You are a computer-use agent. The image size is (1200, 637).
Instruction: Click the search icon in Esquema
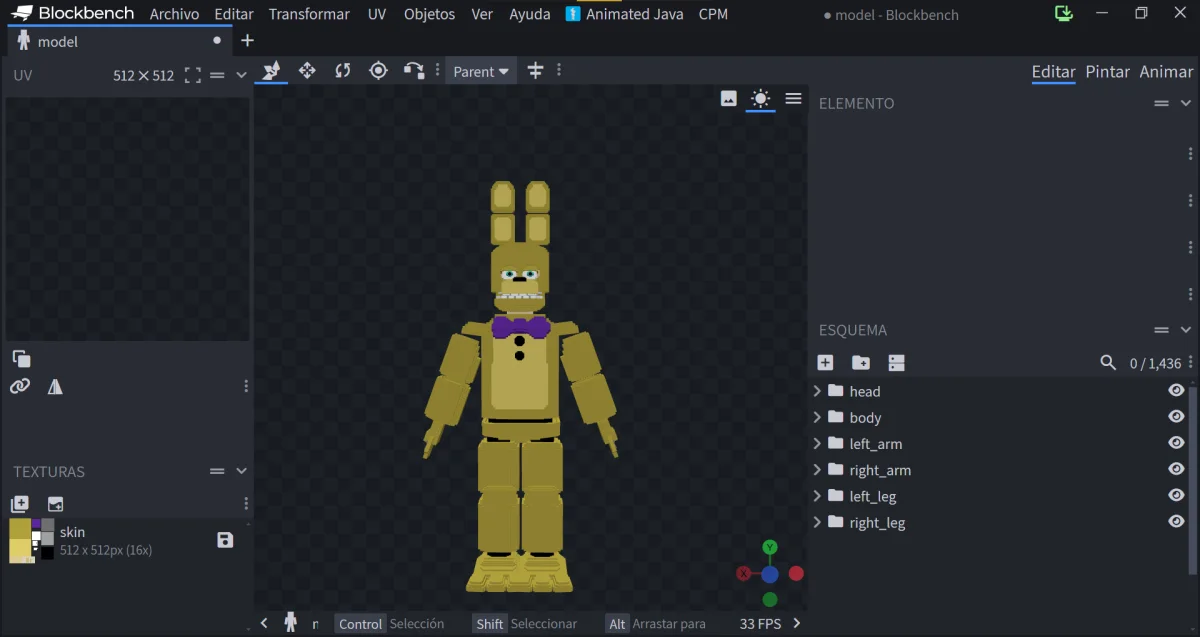(1108, 363)
